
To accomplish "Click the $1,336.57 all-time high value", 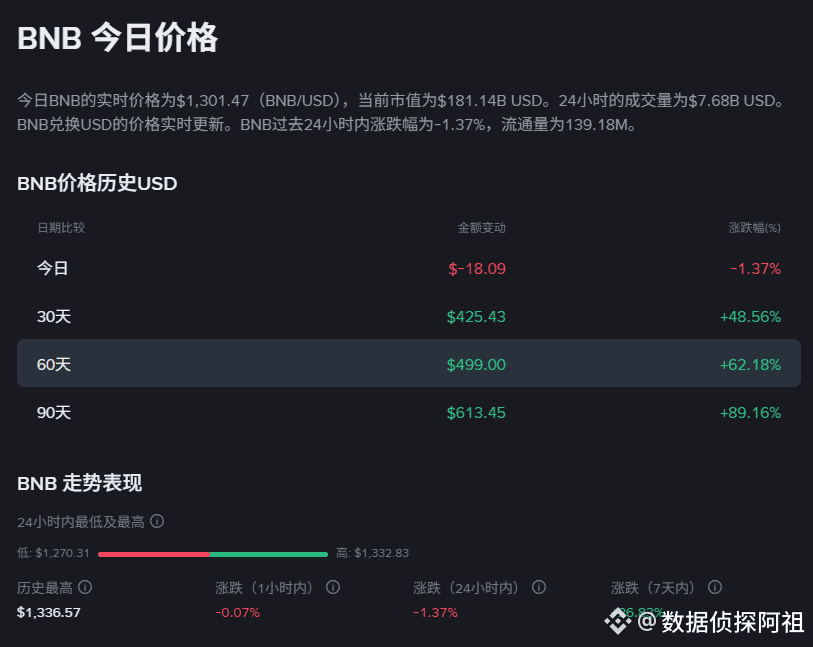I will click(x=48, y=612).
